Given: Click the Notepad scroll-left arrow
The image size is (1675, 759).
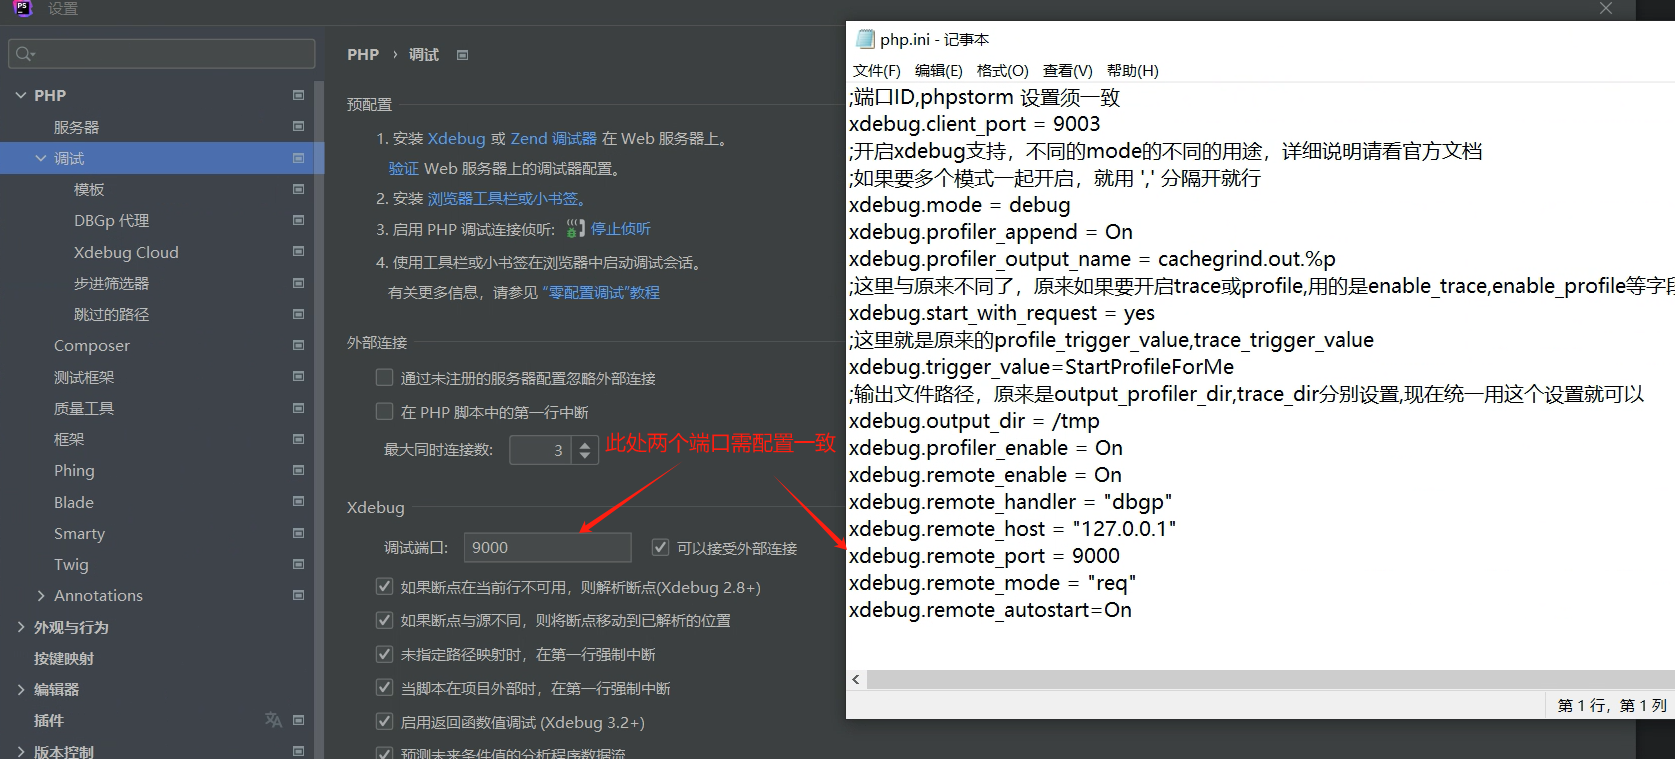Looking at the screenshot, I should tap(856, 680).
